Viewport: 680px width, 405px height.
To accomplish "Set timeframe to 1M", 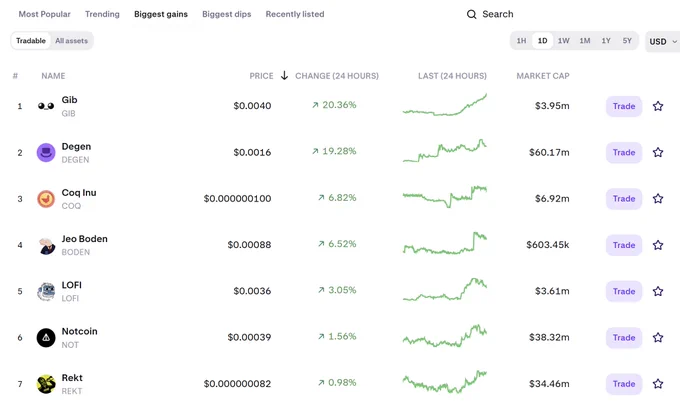I will click(585, 41).
